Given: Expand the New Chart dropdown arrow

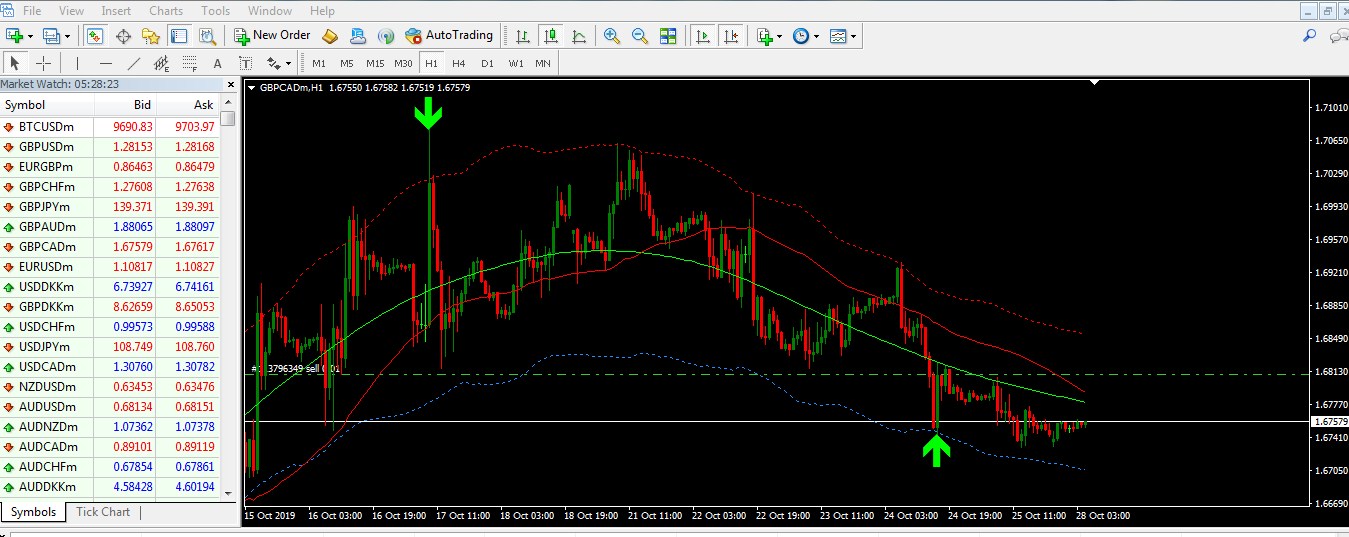Looking at the screenshot, I should (x=31, y=36).
